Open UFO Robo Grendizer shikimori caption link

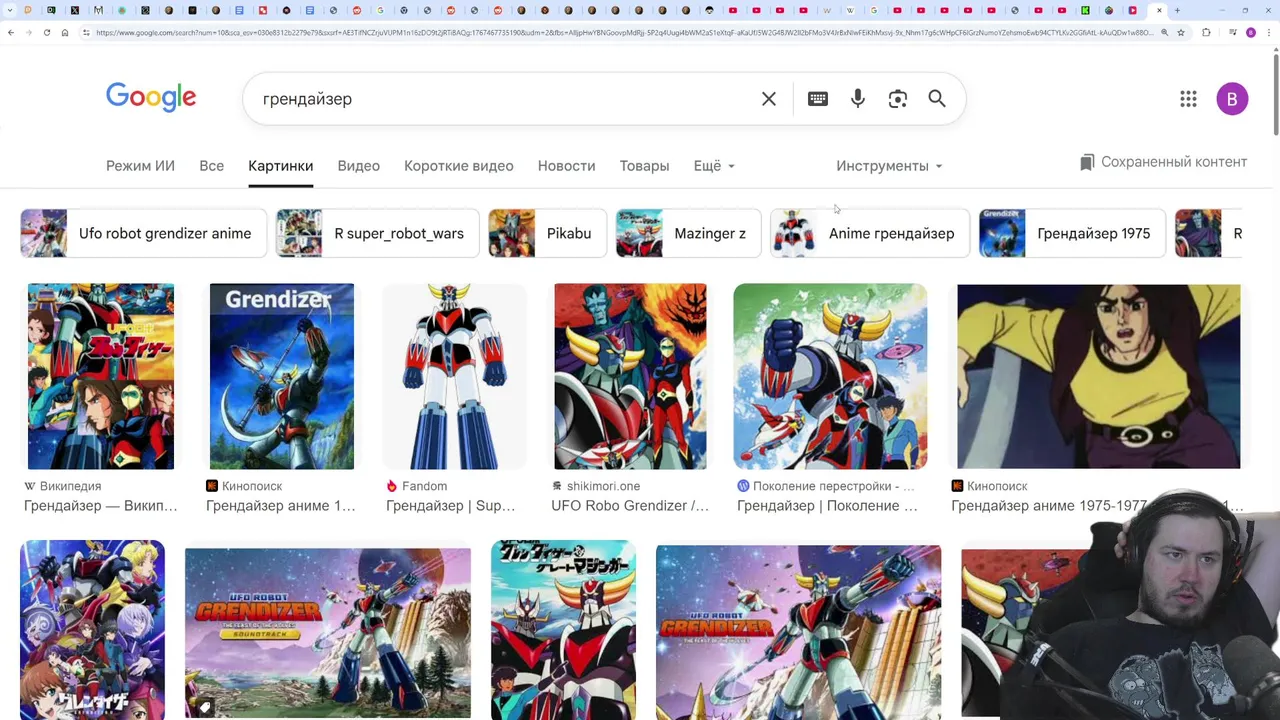tap(630, 506)
